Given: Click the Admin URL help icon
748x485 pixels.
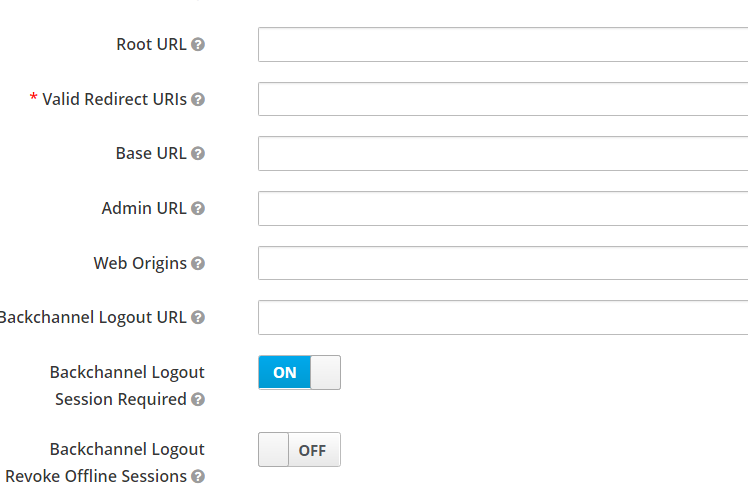Looking at the screenshot, I should click(198, 209).
